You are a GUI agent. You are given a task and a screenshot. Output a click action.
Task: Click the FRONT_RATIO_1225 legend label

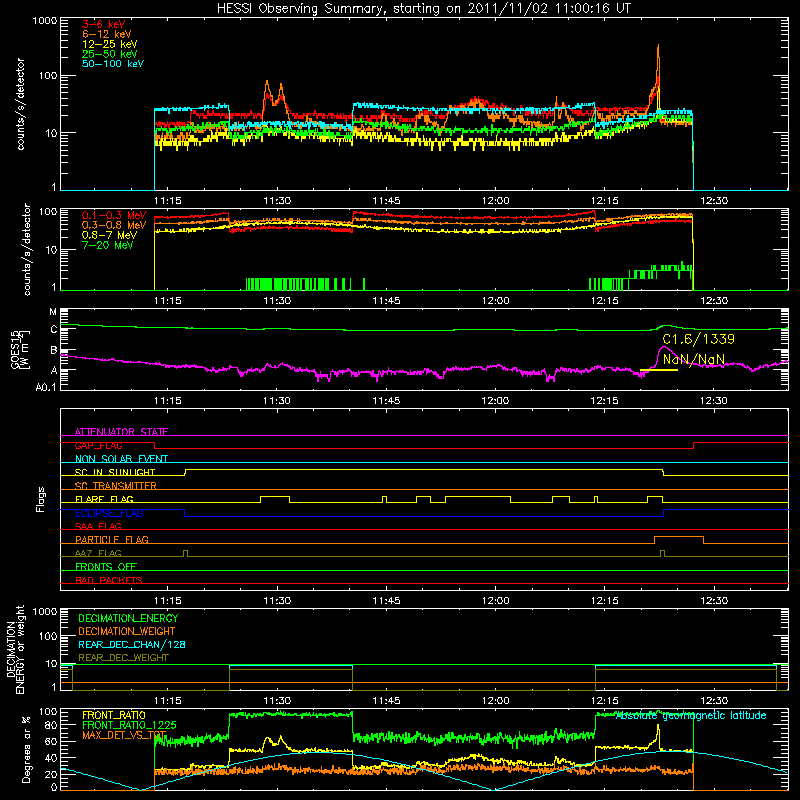tap(129, 725)
